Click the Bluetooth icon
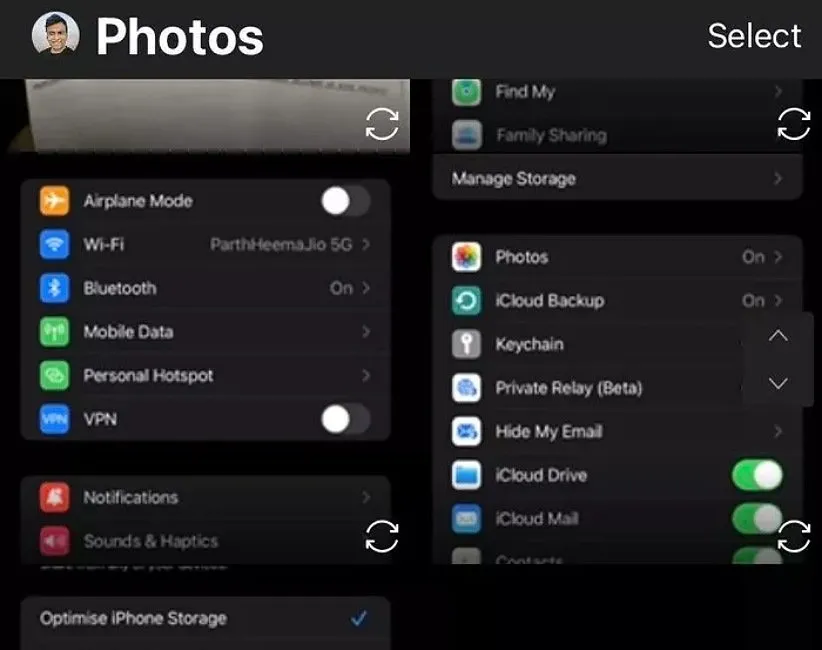 (54, 288)
